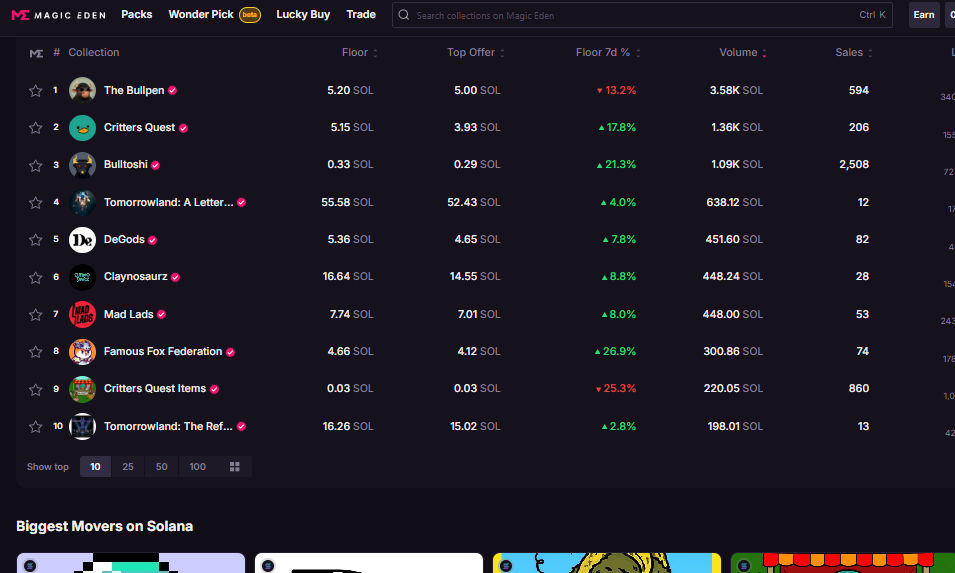Click the Critters Quest duck avatar
The width and height of the screenshot is (955, 573).
point(82,128)
